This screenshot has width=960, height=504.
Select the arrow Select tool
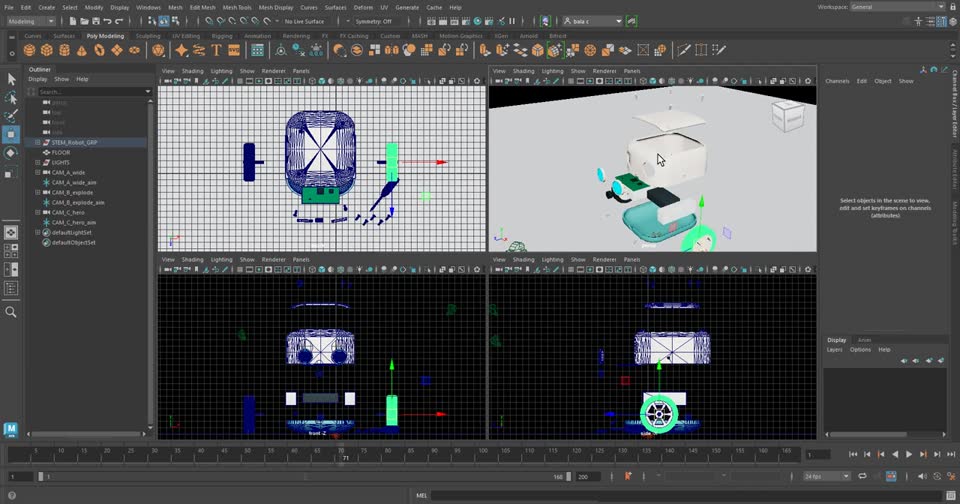click(x=11, y=78)
